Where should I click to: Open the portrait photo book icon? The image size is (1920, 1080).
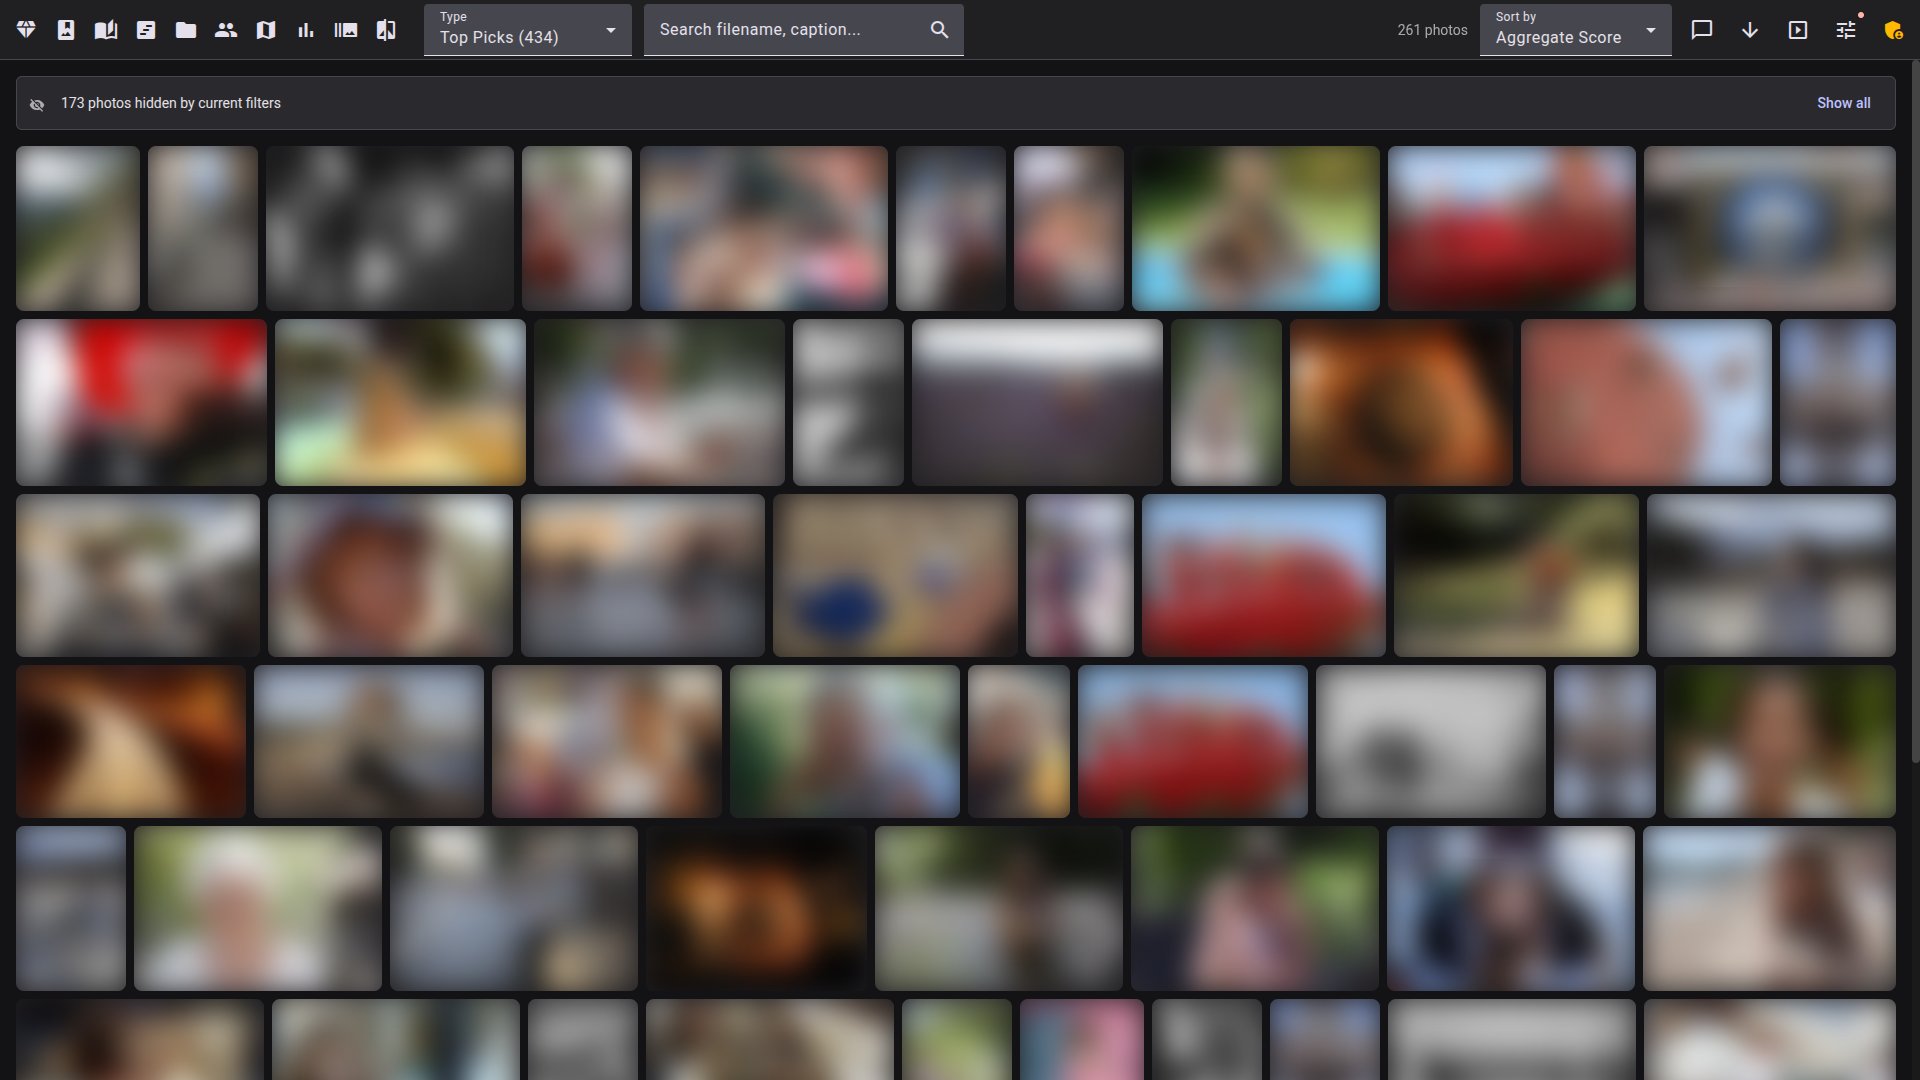[66, 30]
